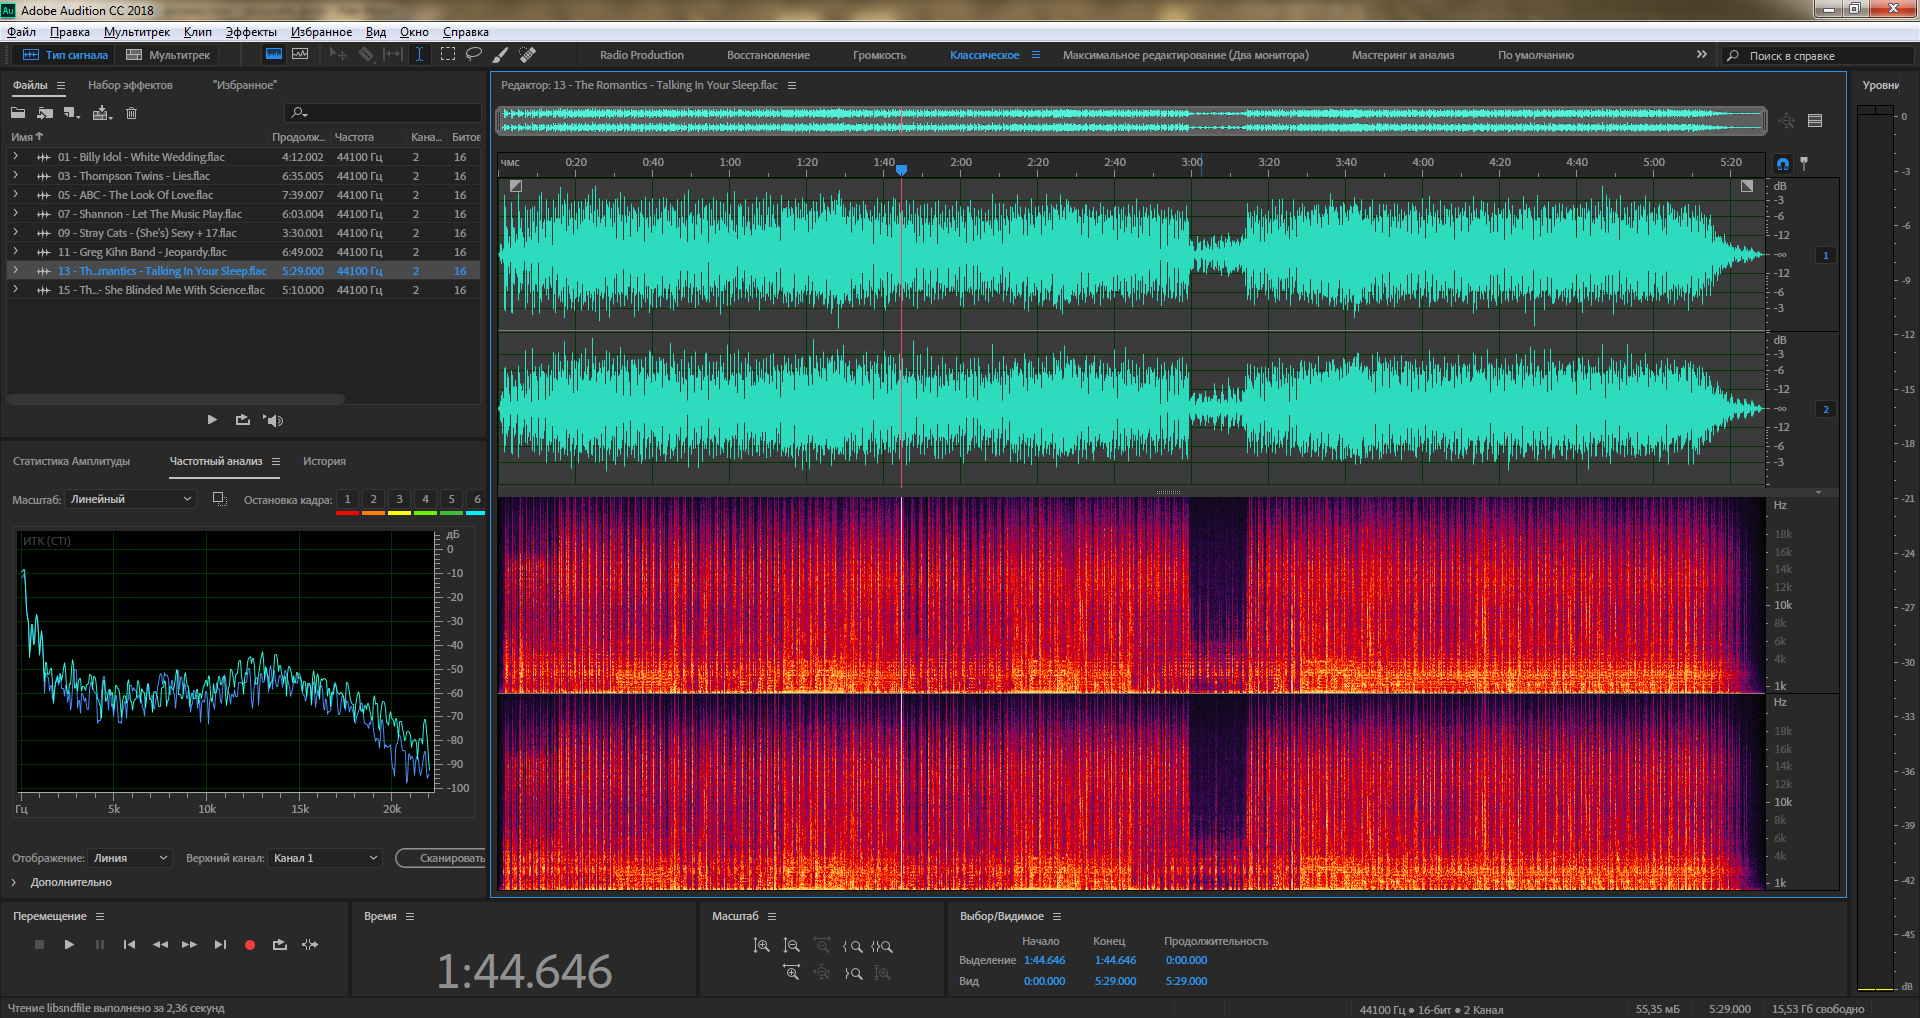The image size is (1920, 1018).
Task: Click hold frame button 3
Action: pyautogui.click(x=399, y=499)
